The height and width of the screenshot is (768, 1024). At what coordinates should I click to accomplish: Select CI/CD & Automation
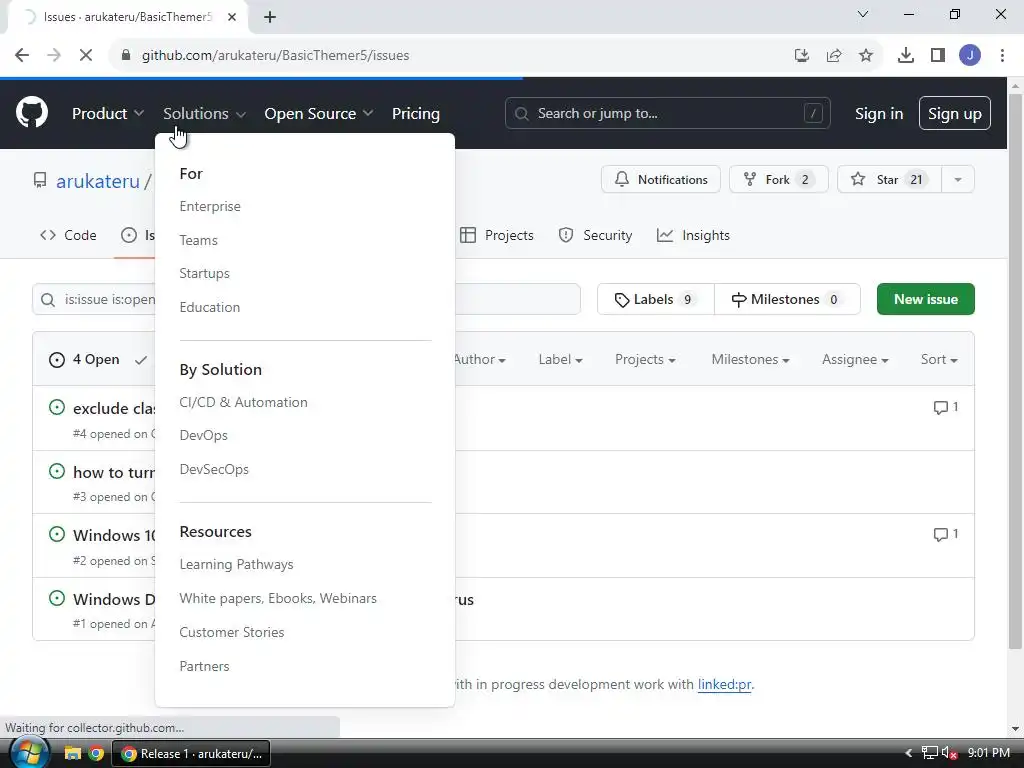[244, 402]
